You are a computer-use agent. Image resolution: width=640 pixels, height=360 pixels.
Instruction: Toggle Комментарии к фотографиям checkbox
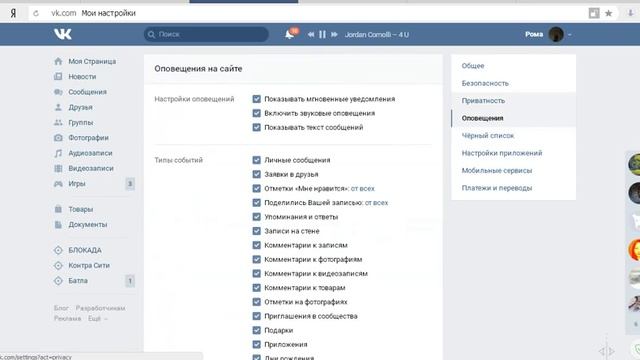pos(256,259)
